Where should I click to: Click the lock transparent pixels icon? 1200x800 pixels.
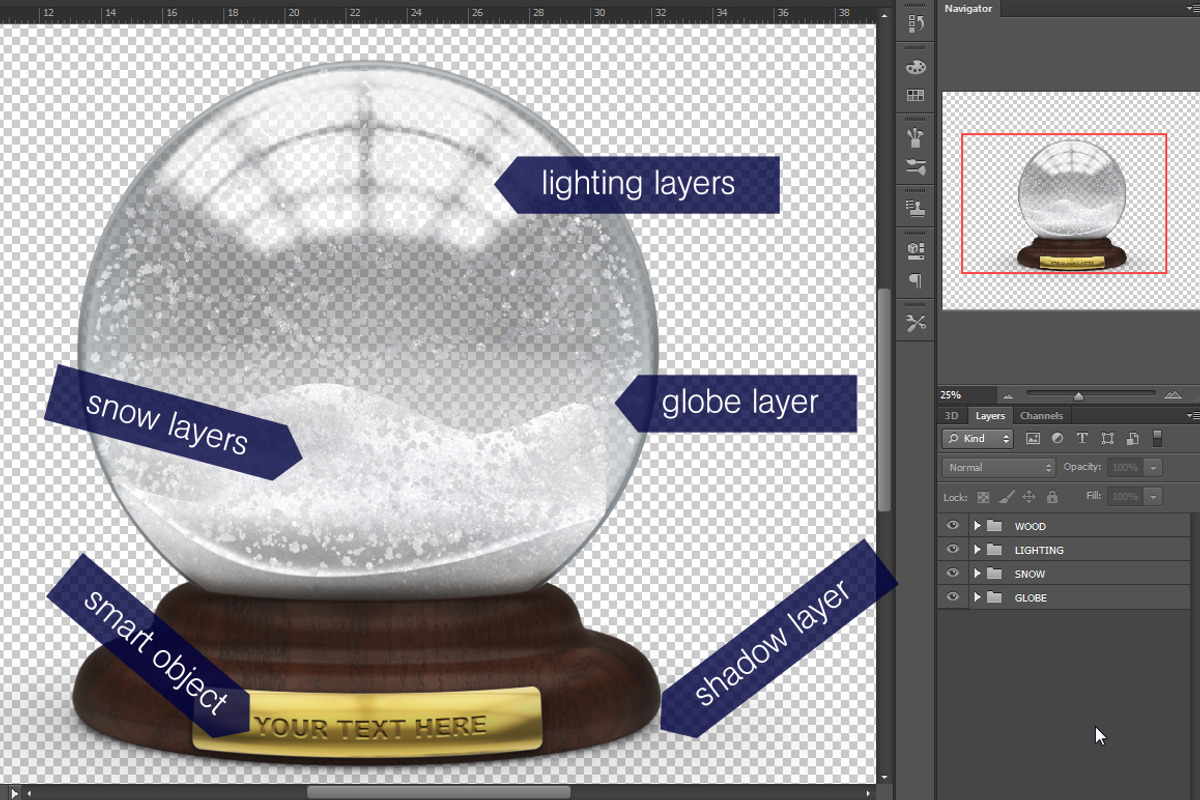983,496
